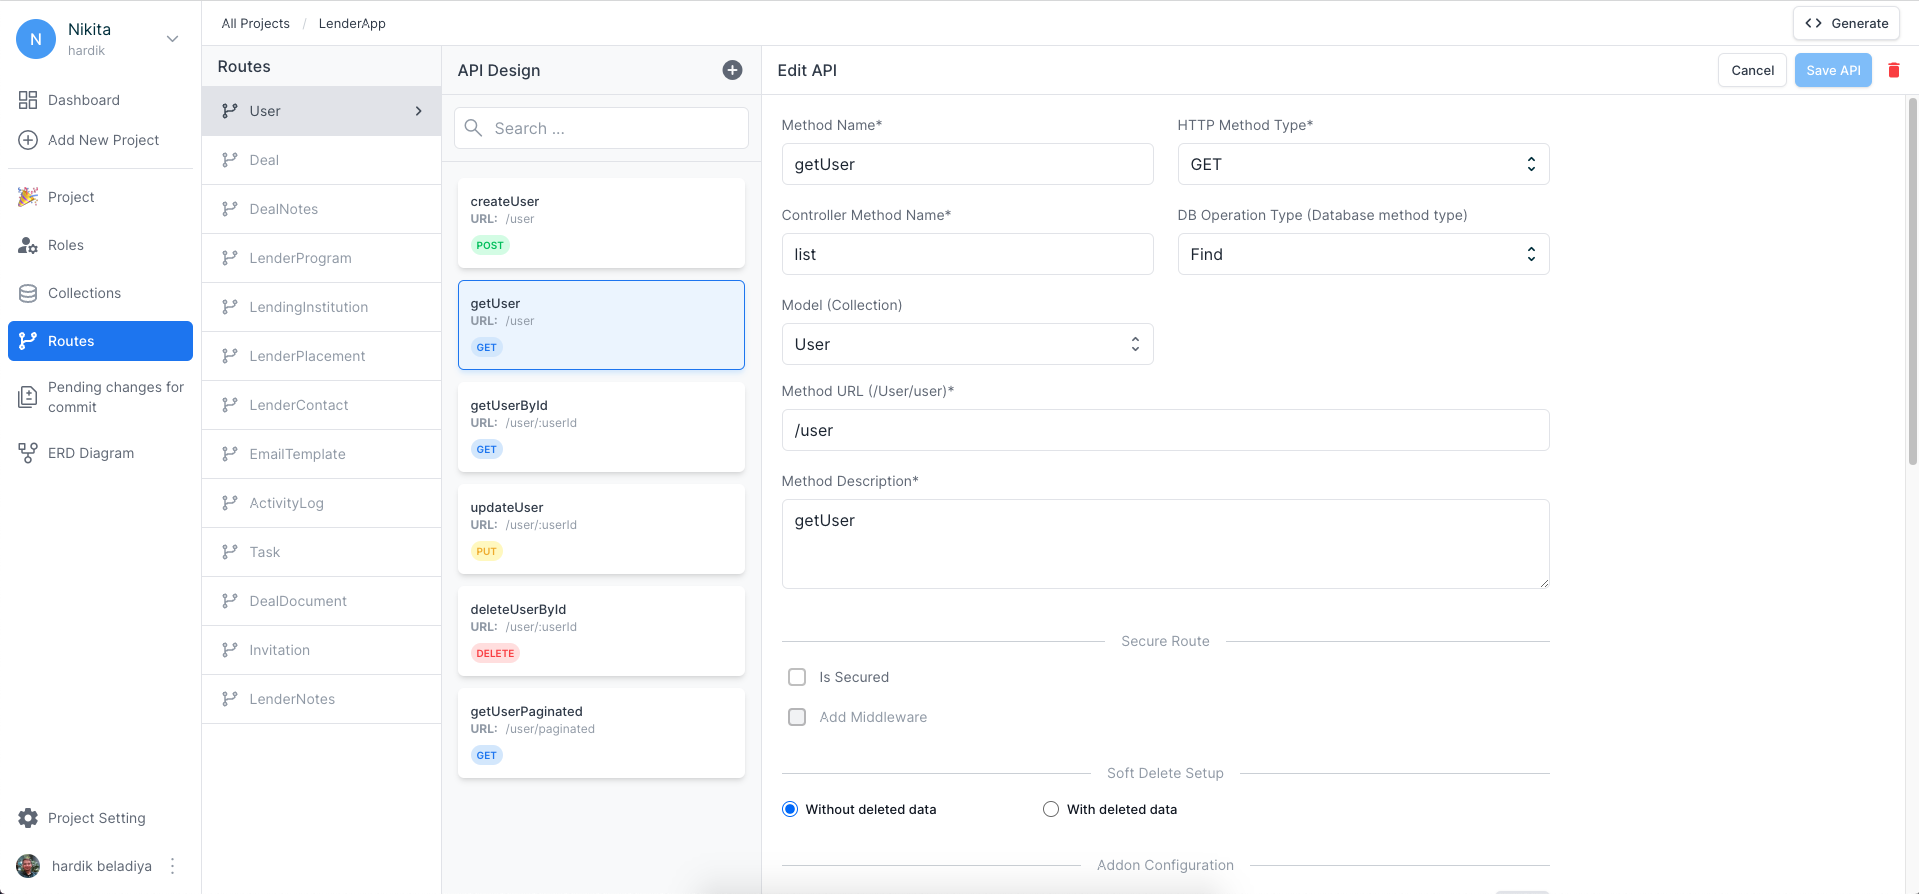Click the red trash delete icon
The image size is (1919, 894).
(1893, 70)
